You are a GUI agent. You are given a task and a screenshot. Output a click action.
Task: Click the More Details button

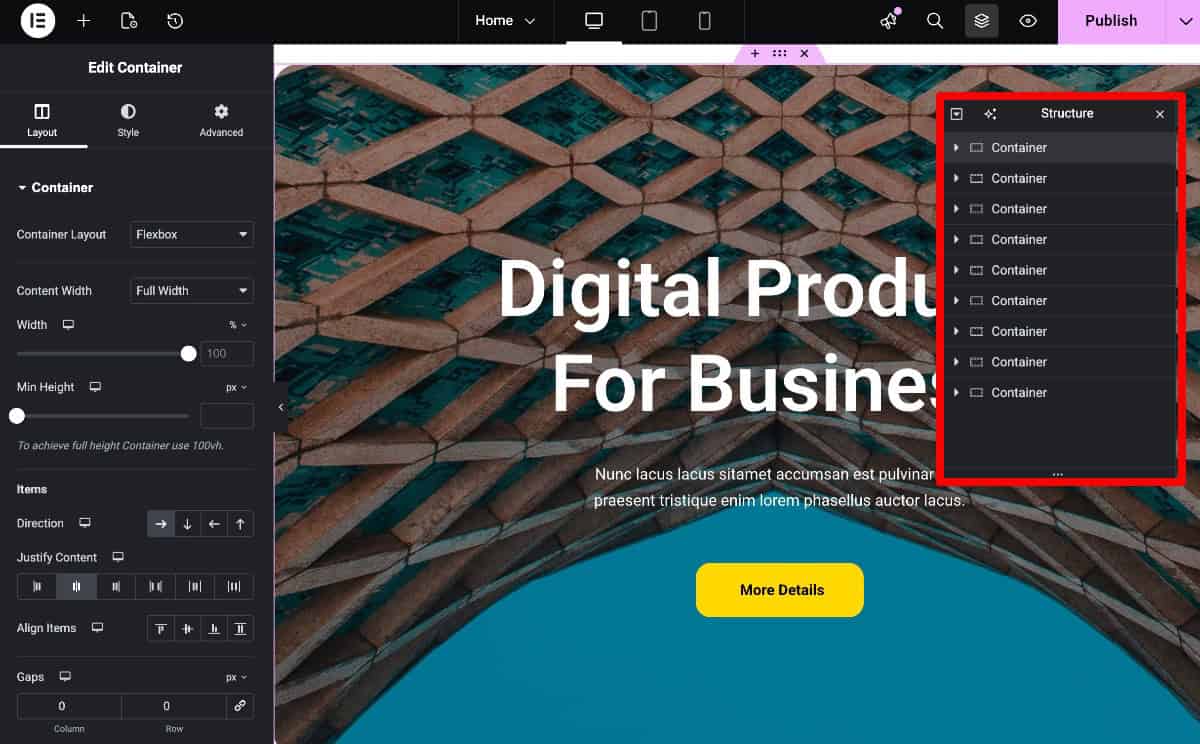(780, 590)
